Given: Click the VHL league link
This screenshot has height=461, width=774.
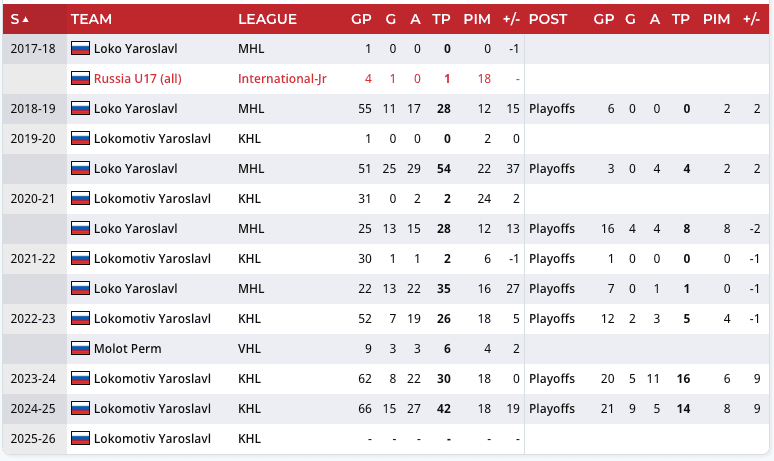Looking at the screenshot, I should (250, 349).
